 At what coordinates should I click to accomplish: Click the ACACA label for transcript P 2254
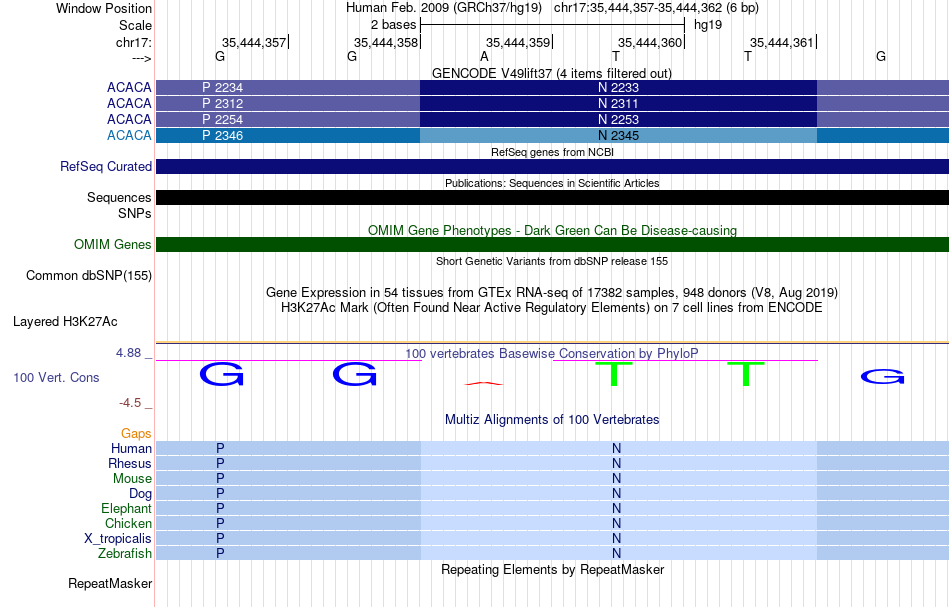point(129,119)
